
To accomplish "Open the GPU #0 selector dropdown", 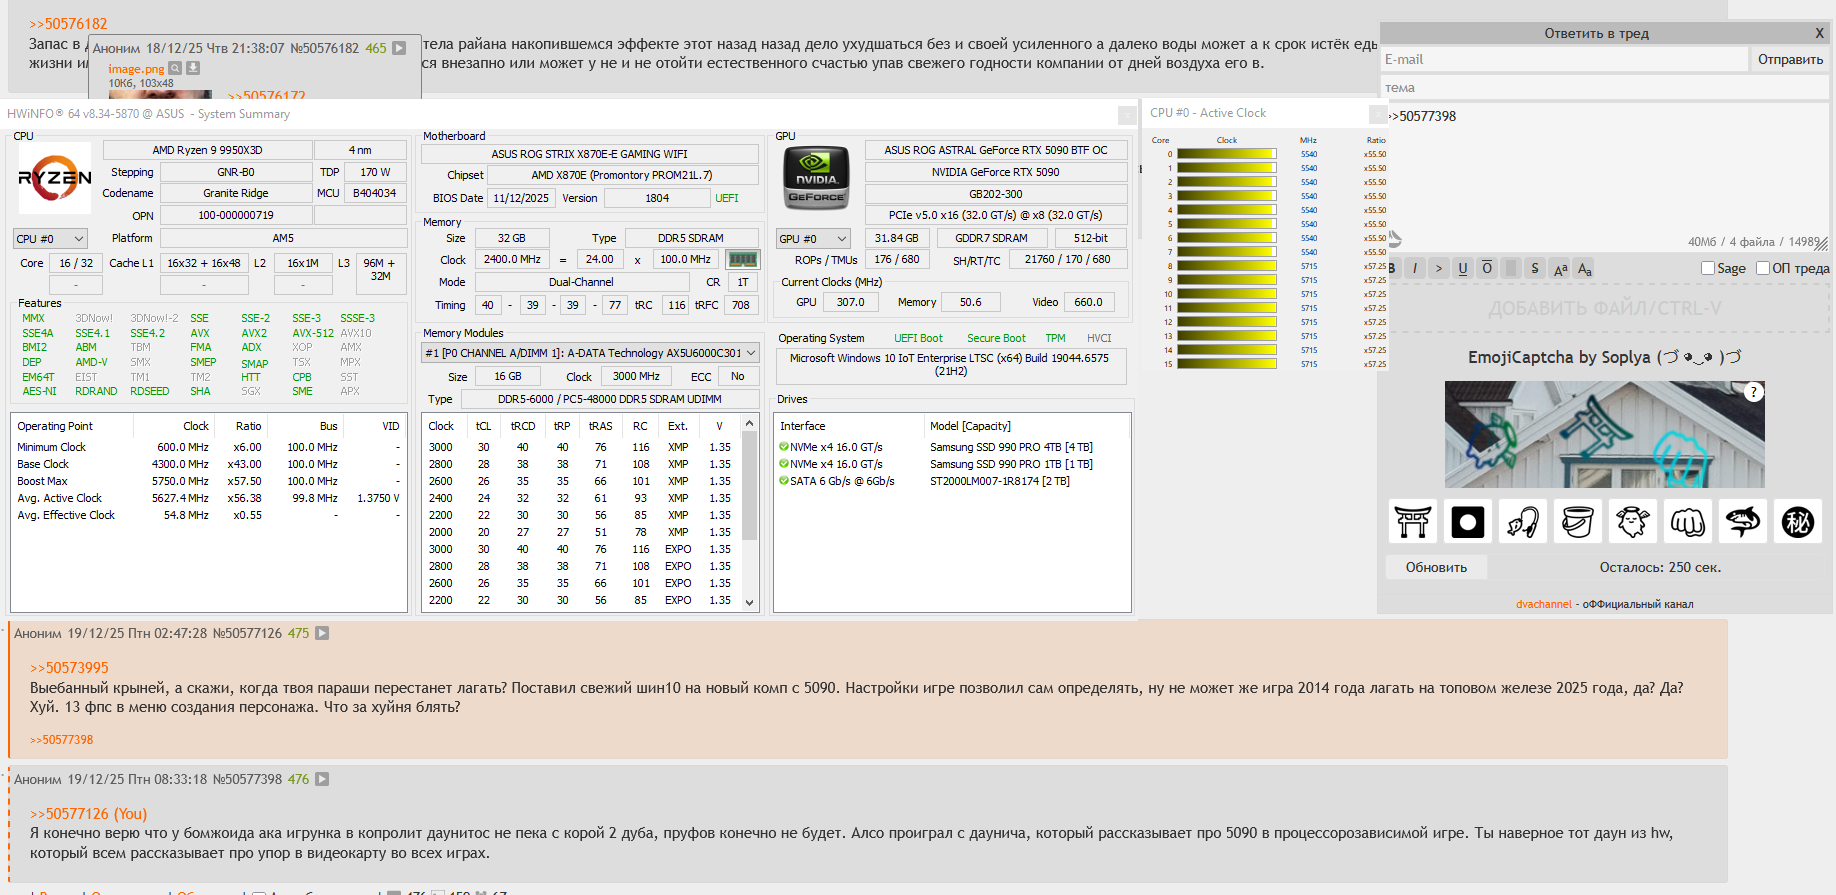I will coord(814,238).
